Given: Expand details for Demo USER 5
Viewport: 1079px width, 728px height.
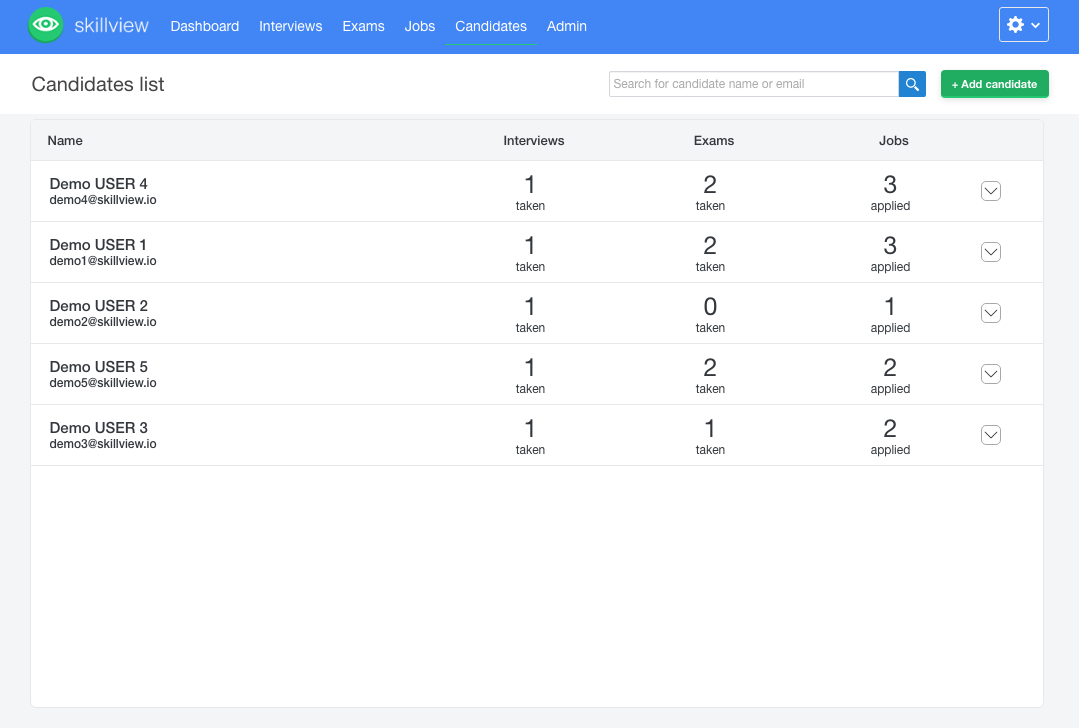Looking at the screenshot, I should pos(990,373).
